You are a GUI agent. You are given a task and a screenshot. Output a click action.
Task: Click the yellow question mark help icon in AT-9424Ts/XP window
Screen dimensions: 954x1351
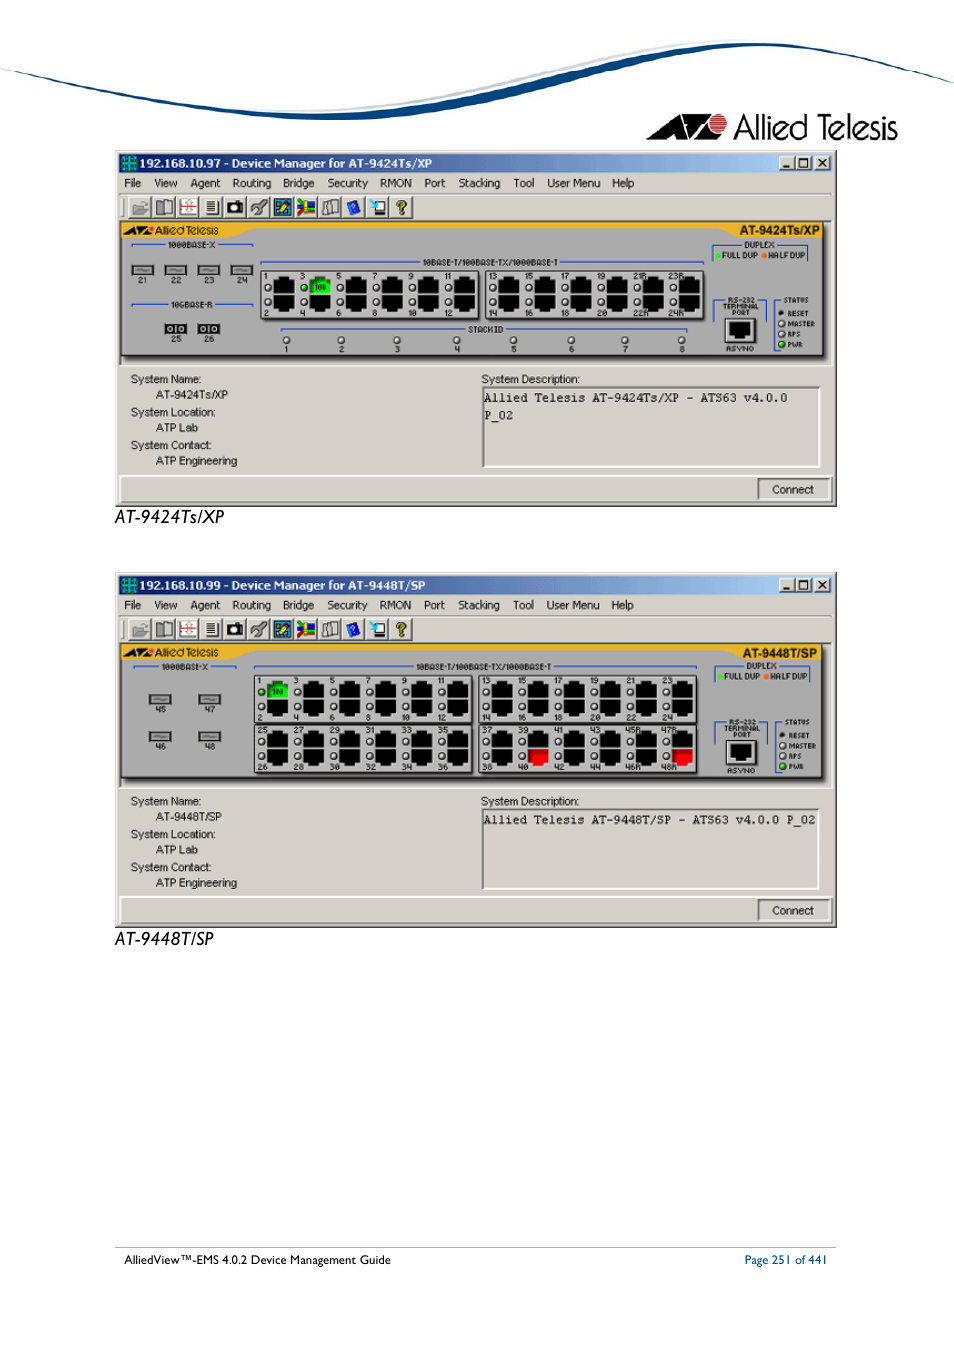[x=401, y=207]
